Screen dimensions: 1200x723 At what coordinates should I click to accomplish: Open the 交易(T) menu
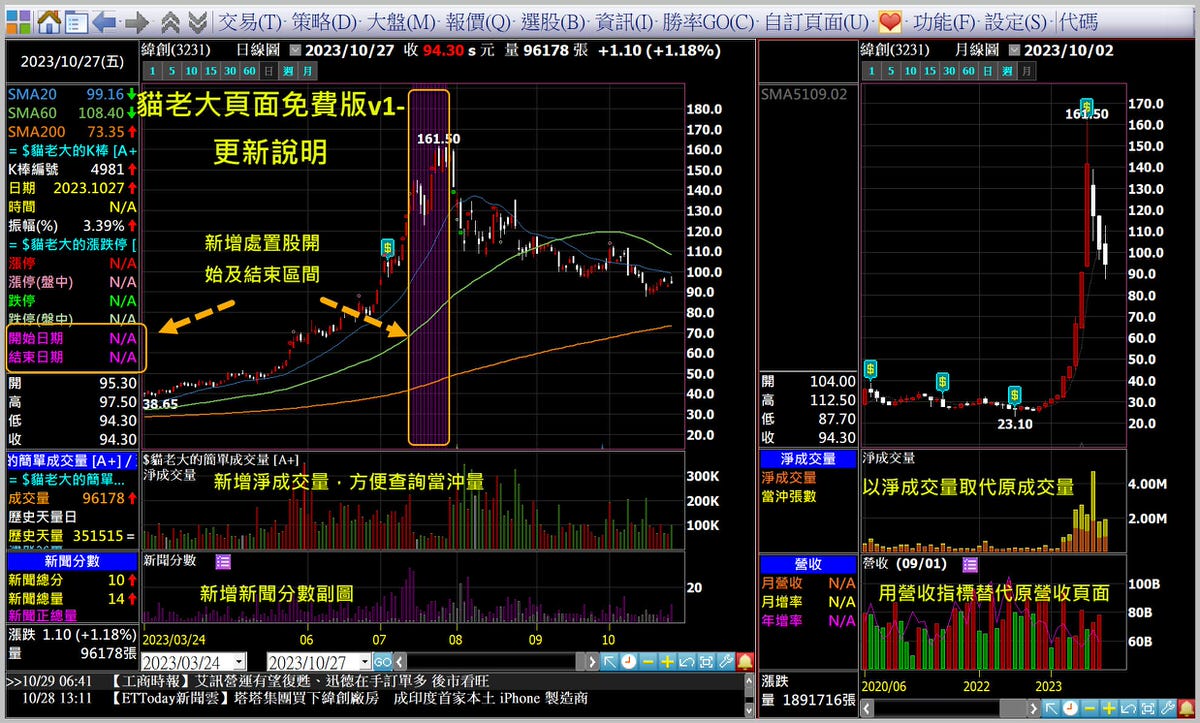(x=249, y=21)
